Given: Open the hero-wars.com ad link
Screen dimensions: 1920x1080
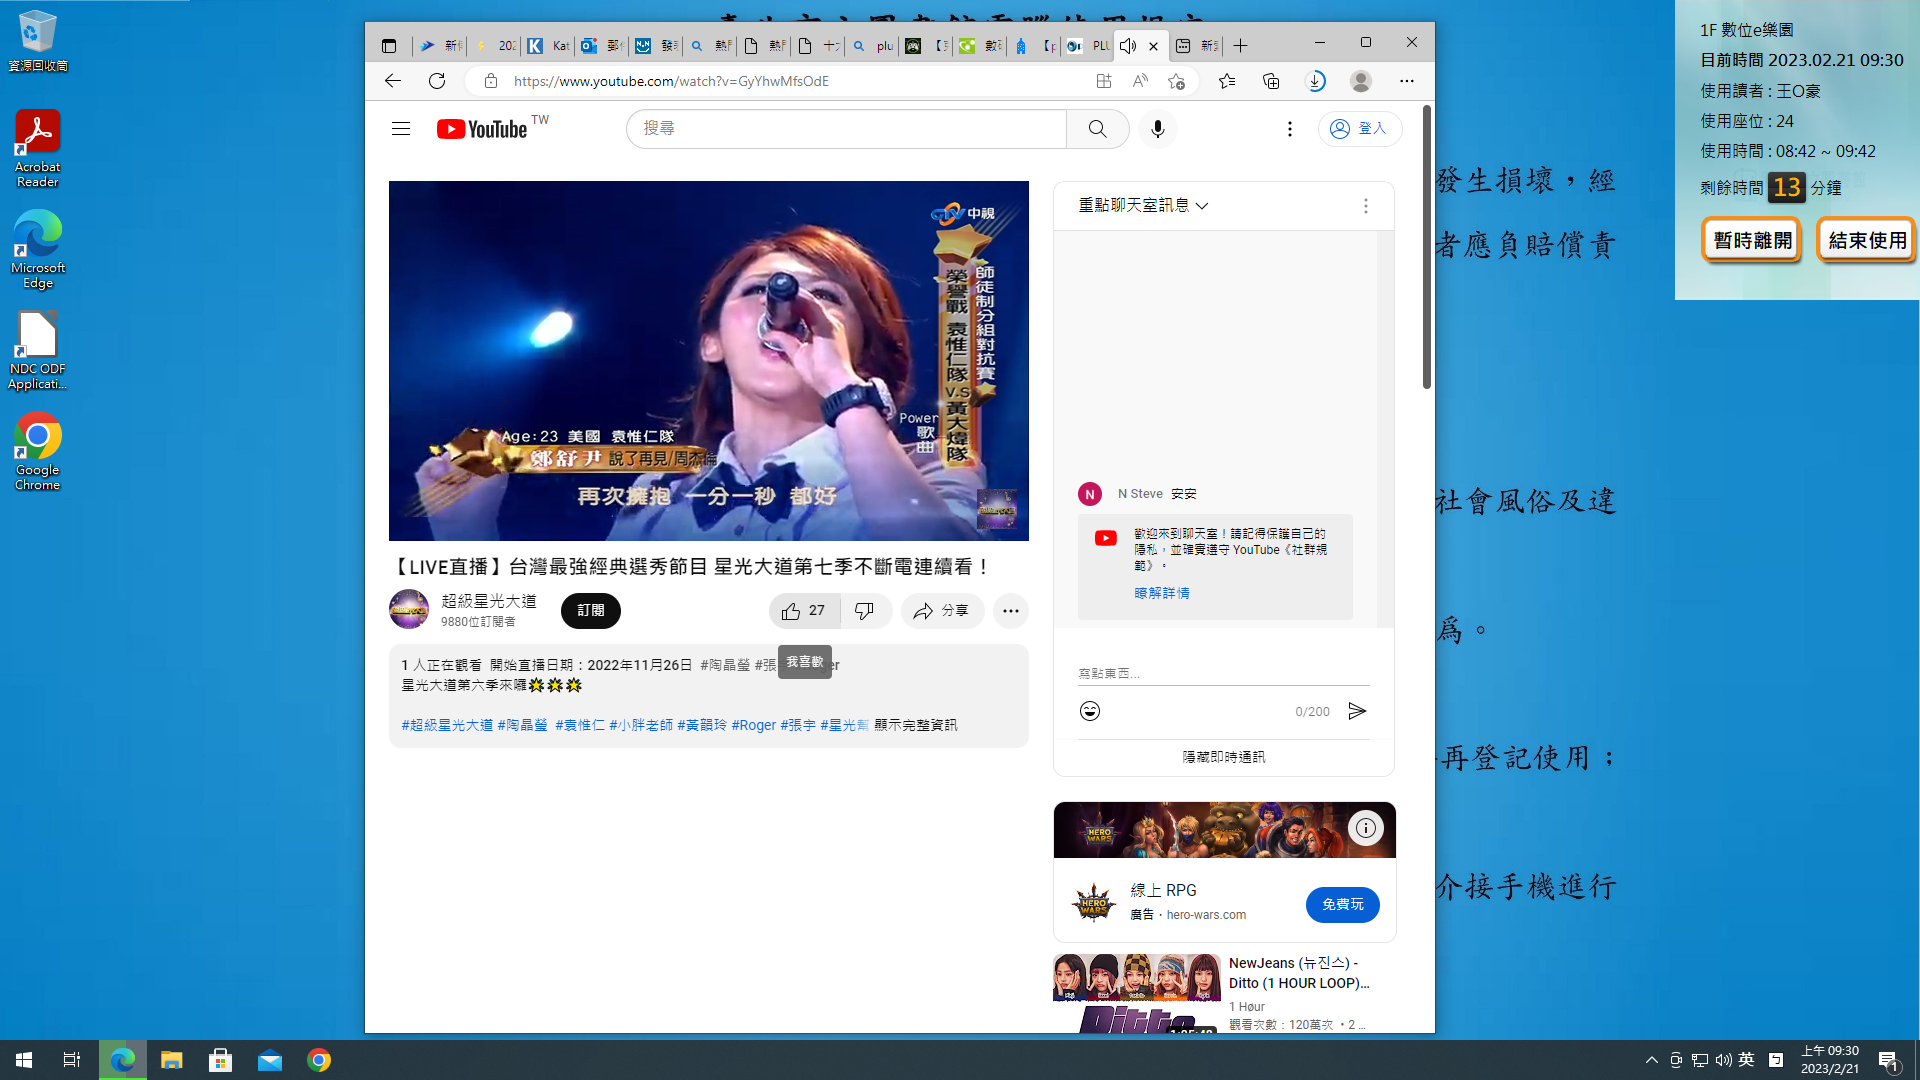Looking at the screenshot, I should (x=1206, y=915).
